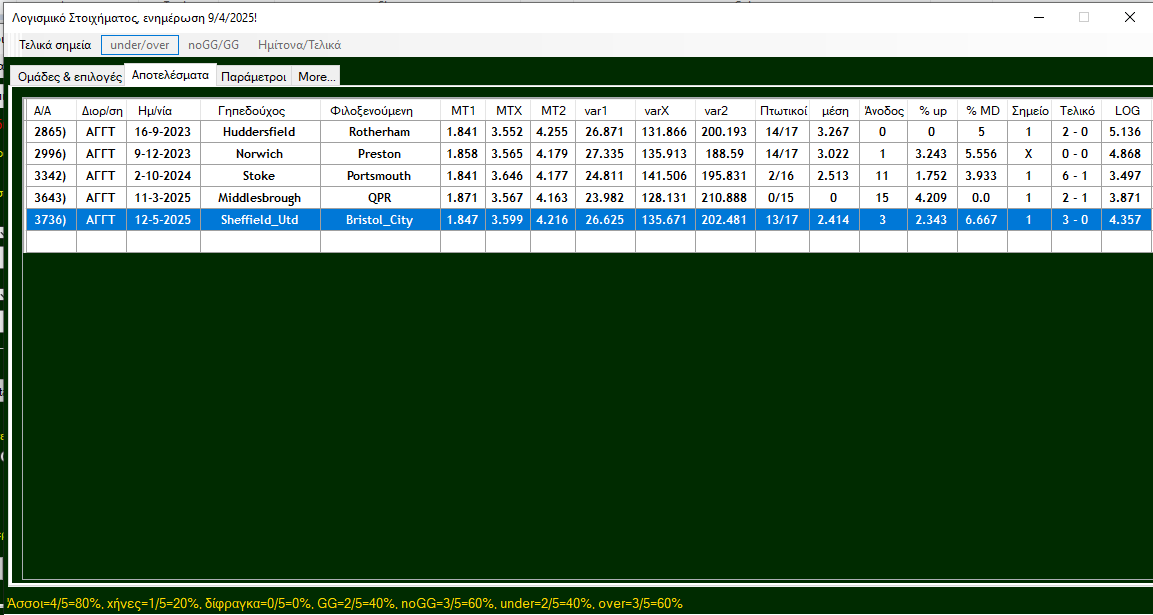The height and width of the screenshot is (615, 1153).
Task: Open the noGG/GG menu
Action: click(x=214, y=45)
